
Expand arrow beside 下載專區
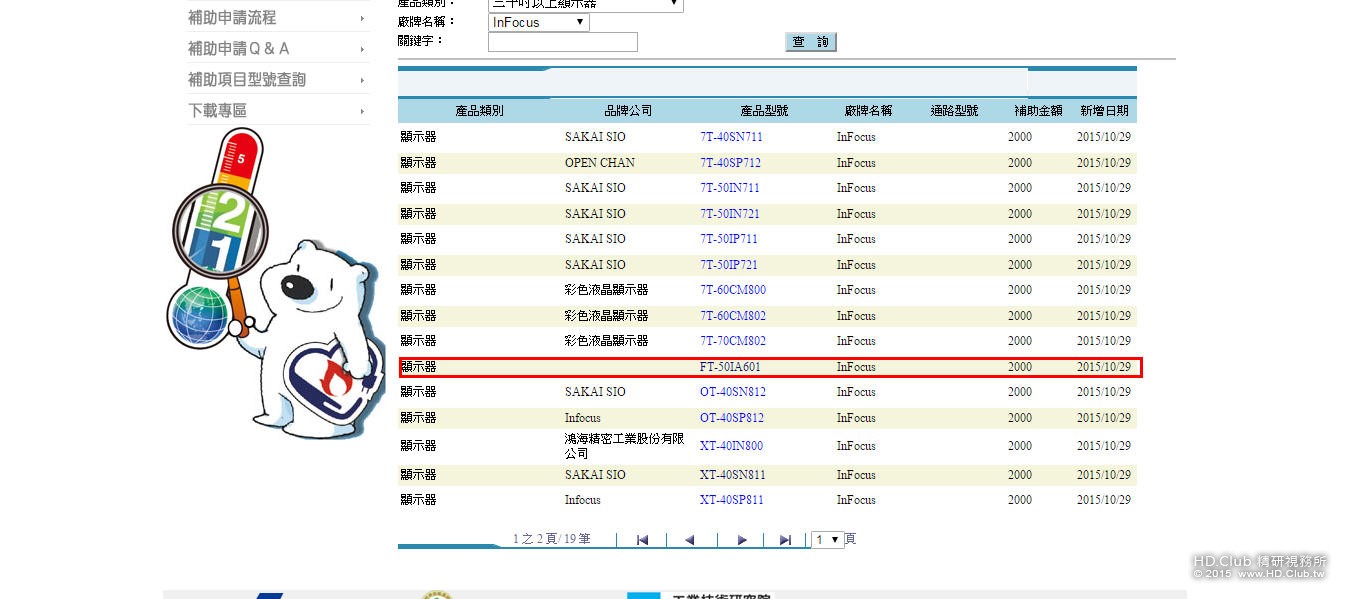[362, 111]
